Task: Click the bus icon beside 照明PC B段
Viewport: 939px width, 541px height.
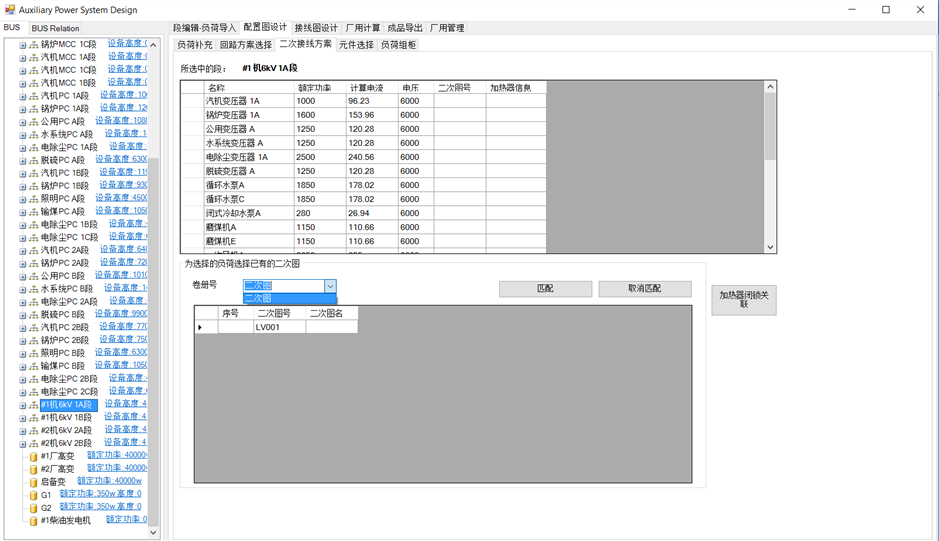Action: point(34,353)
